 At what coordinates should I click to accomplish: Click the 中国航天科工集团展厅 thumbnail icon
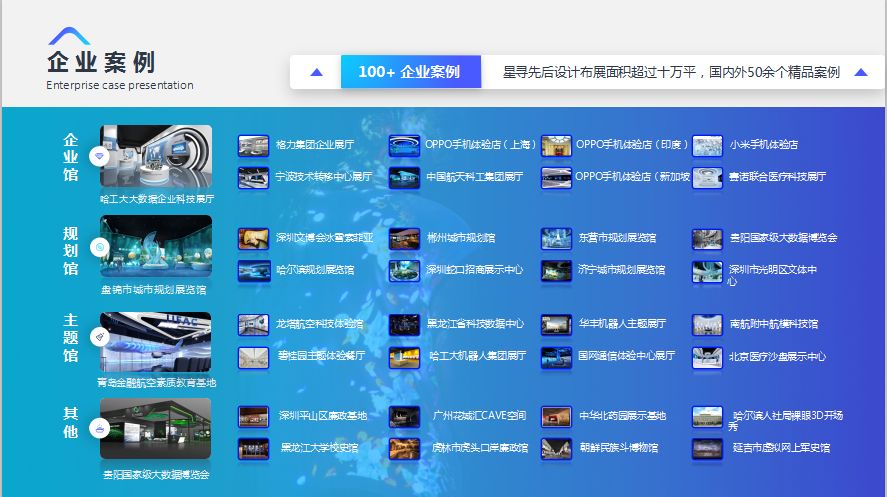[x=404, y=178]
